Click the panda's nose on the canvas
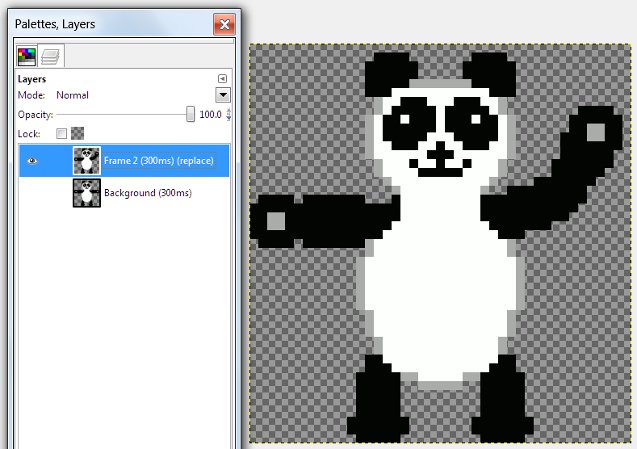 pos(438,152)
